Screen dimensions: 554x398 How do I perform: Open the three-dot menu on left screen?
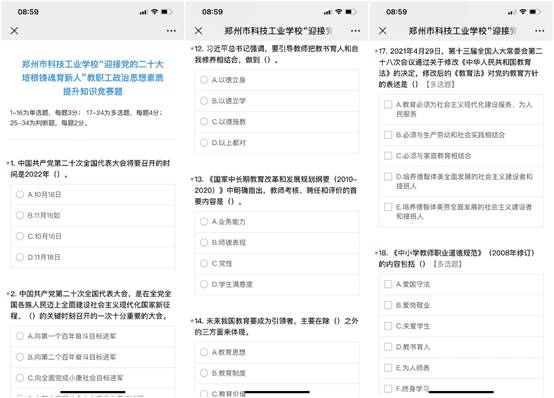point(171,31)
